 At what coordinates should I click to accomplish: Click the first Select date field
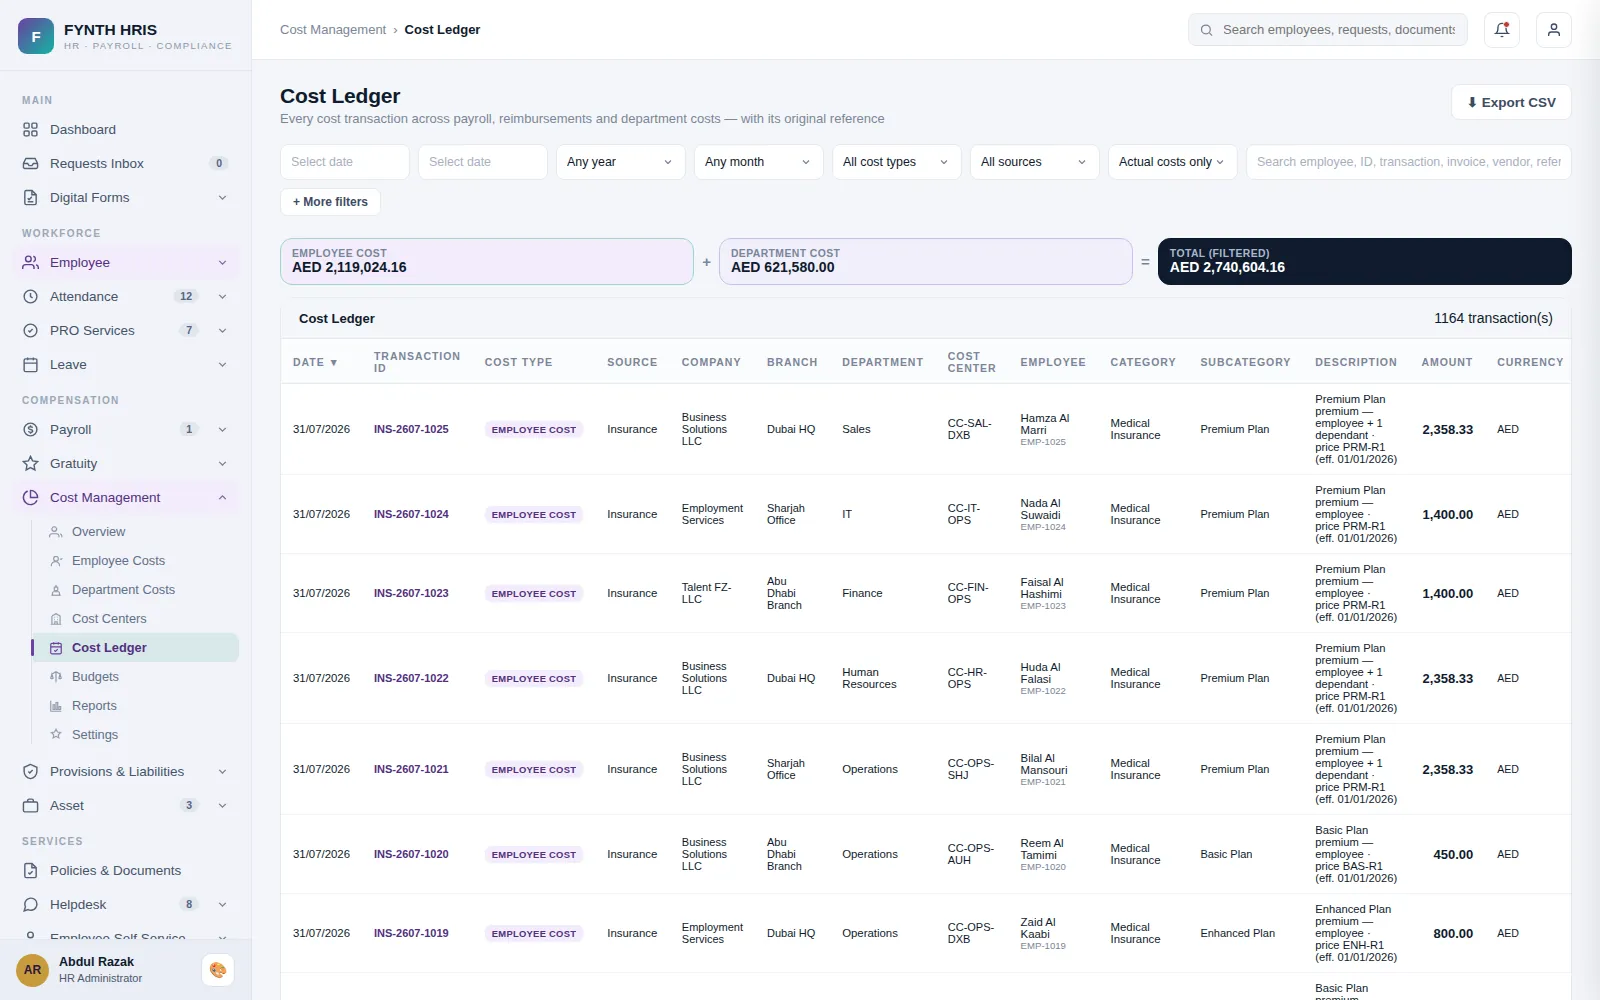pyautogui.click(x=345, y=162)
